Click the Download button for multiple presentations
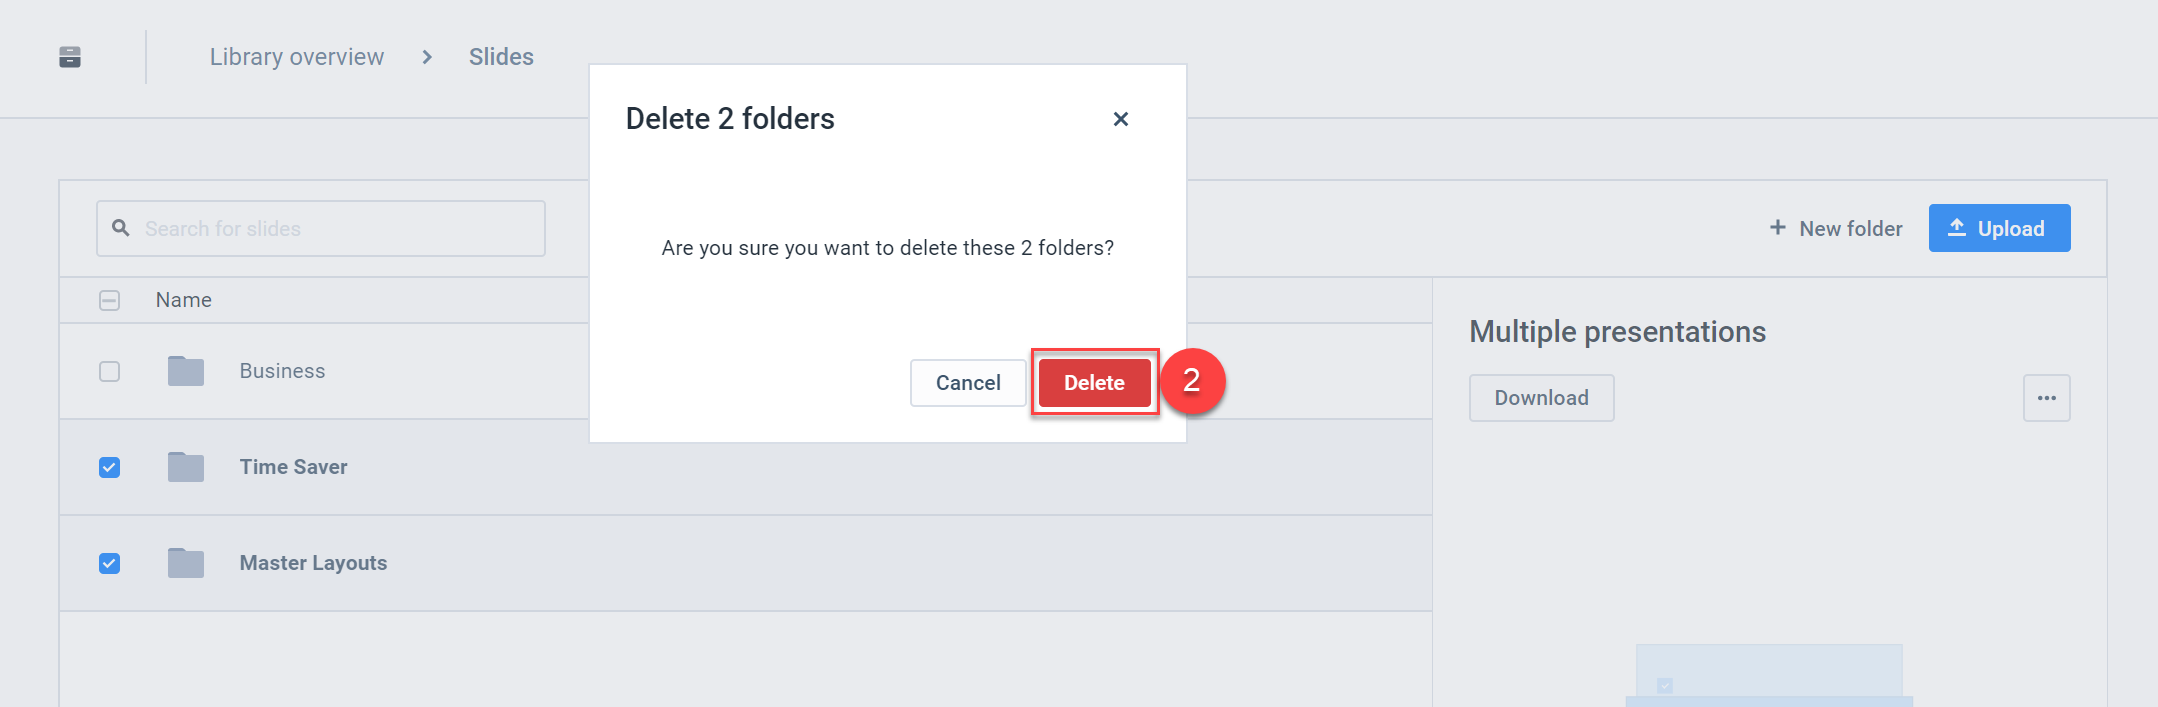Screen dimensions: 2158x707 pos(1541,397)
